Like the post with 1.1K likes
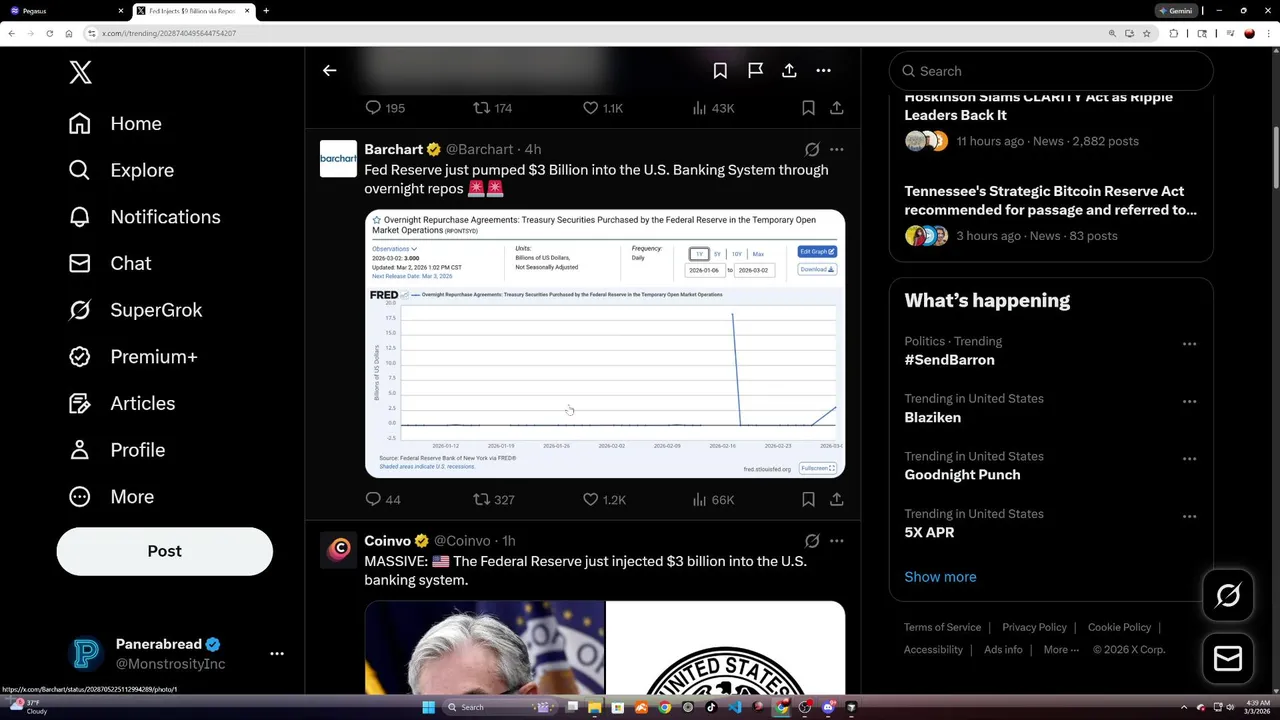The width and height of the screenshot is (1280, 720). point(602,108)
